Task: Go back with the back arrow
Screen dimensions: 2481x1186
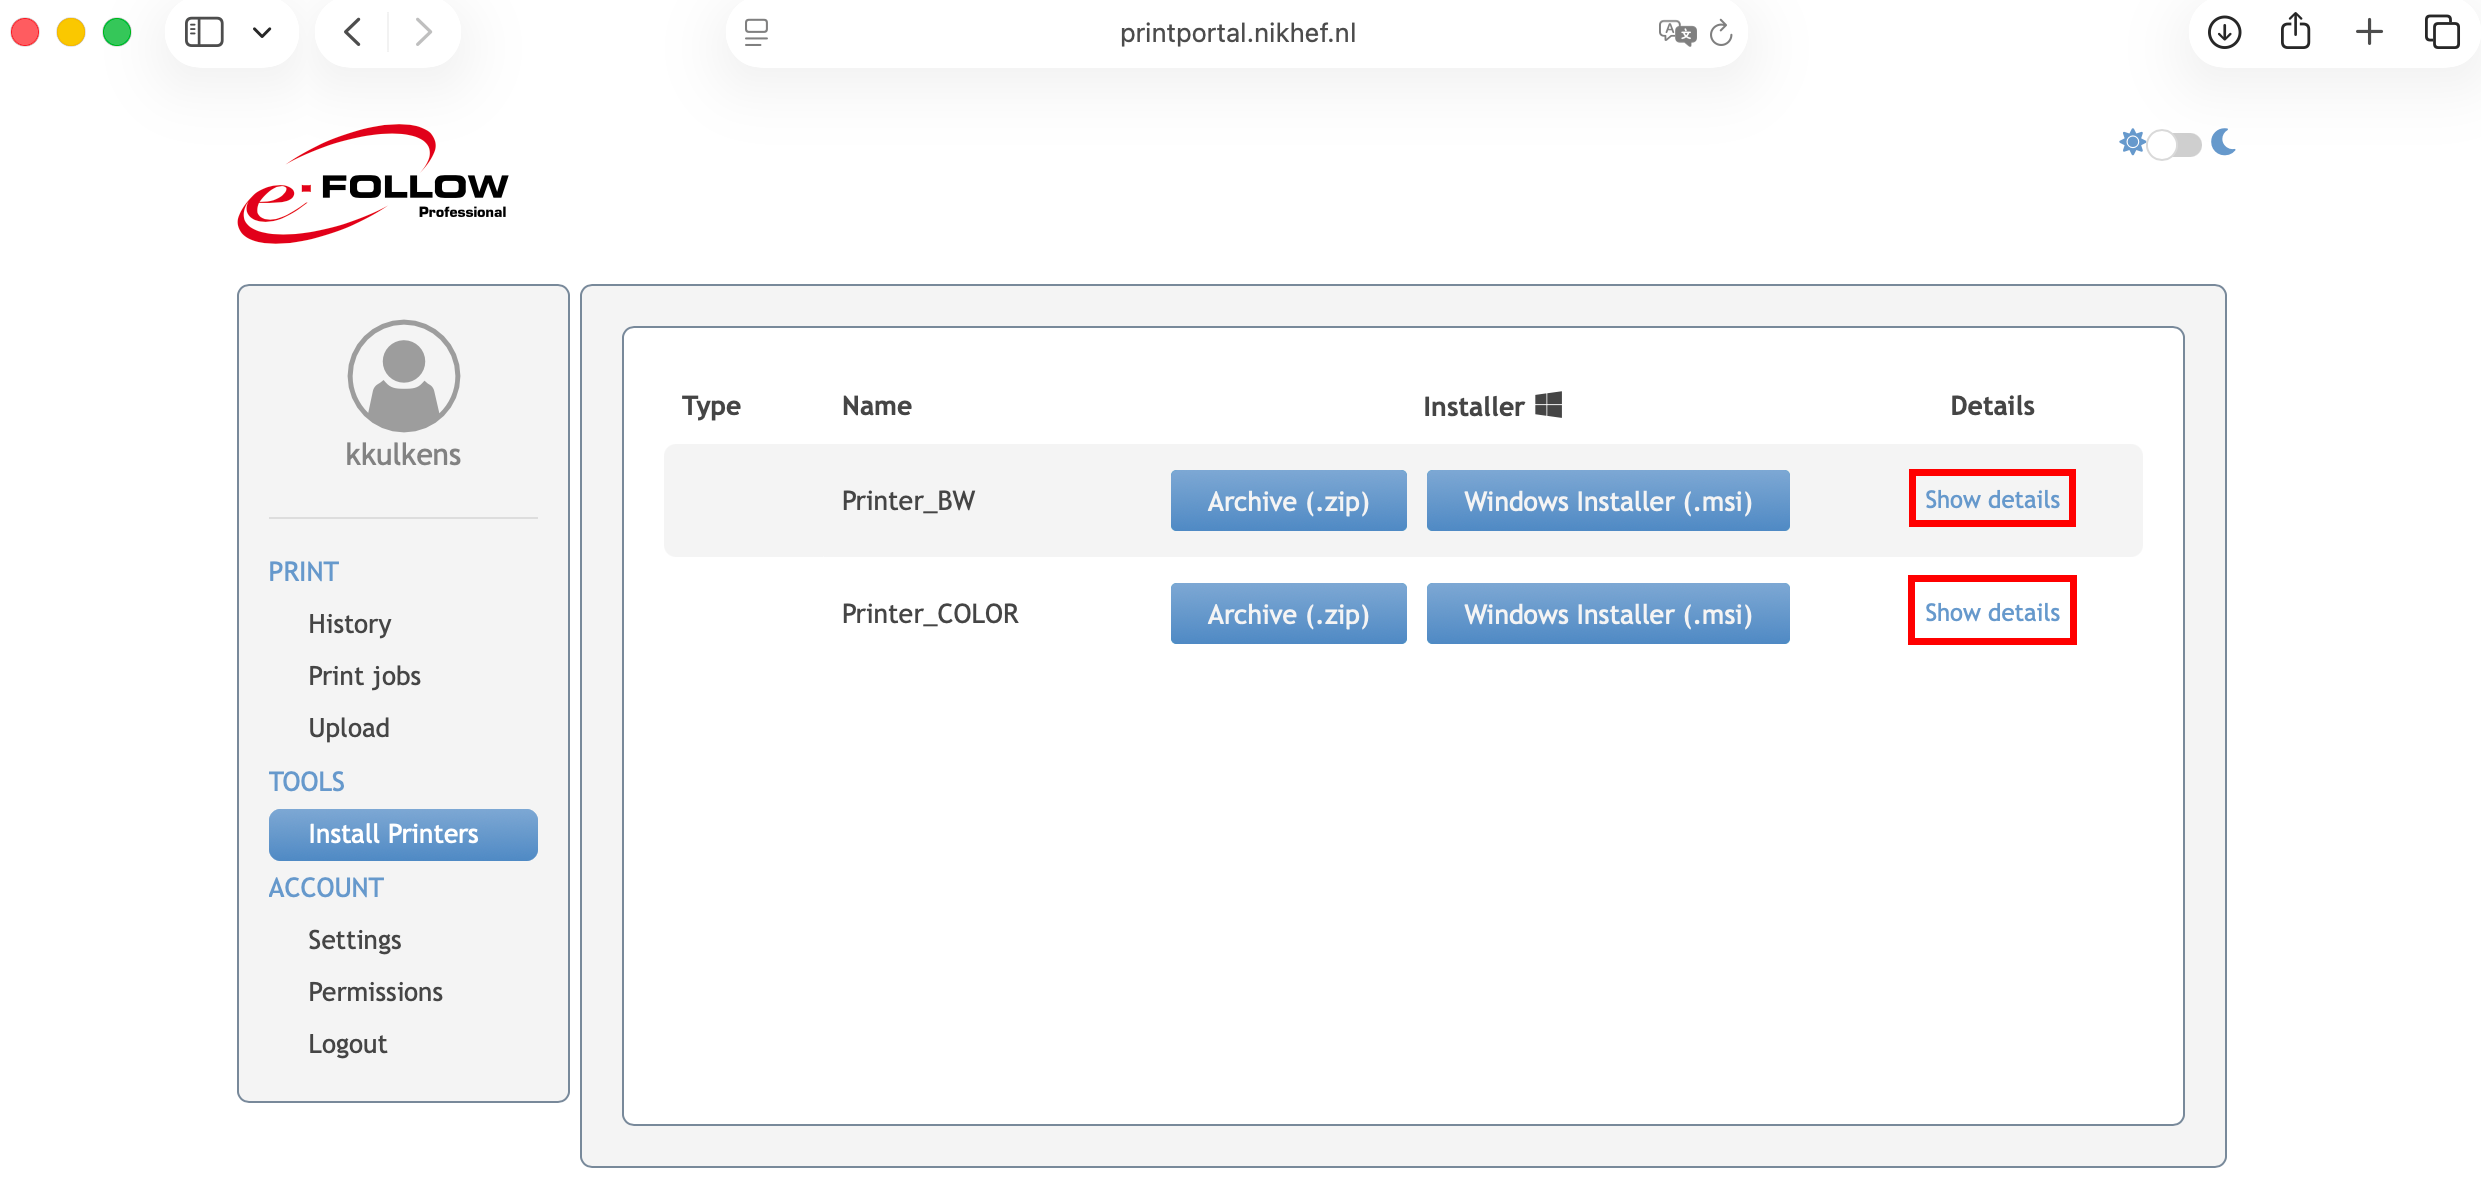Action: click(x=352, y=33)
